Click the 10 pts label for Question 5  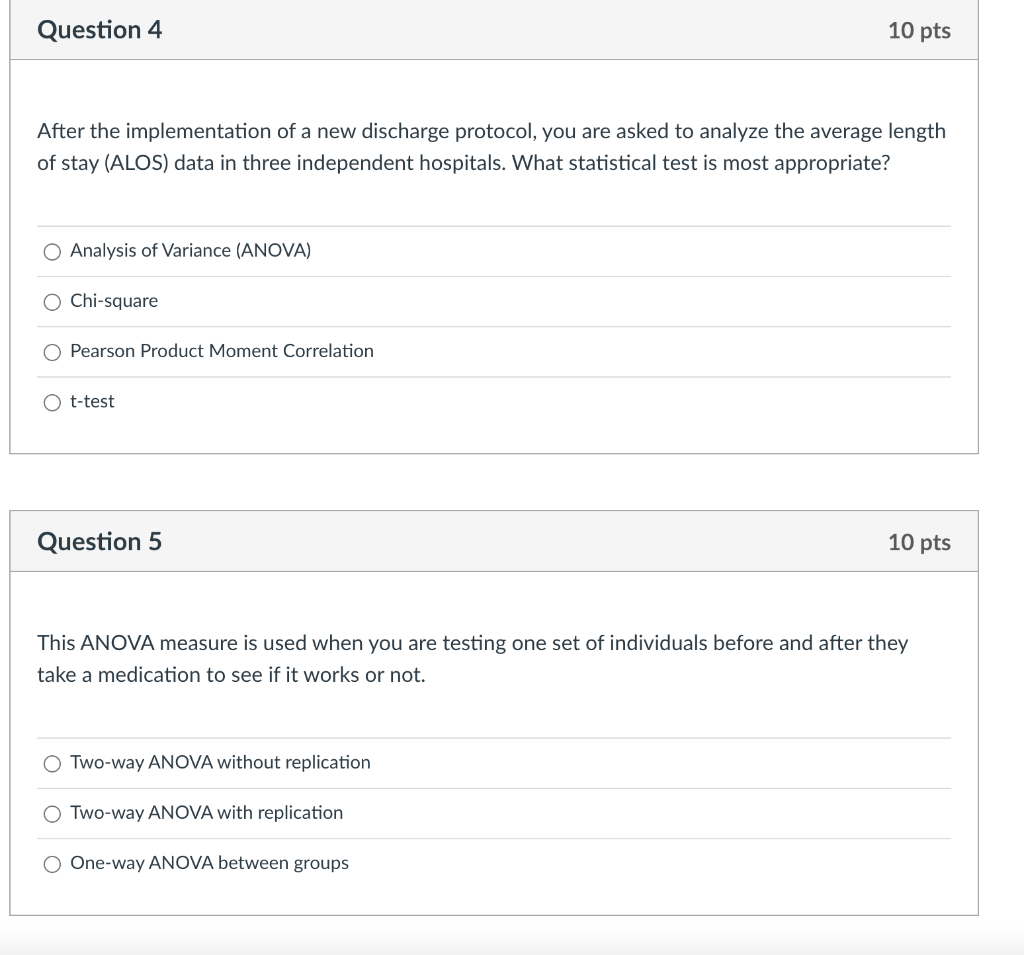(919, 541)
